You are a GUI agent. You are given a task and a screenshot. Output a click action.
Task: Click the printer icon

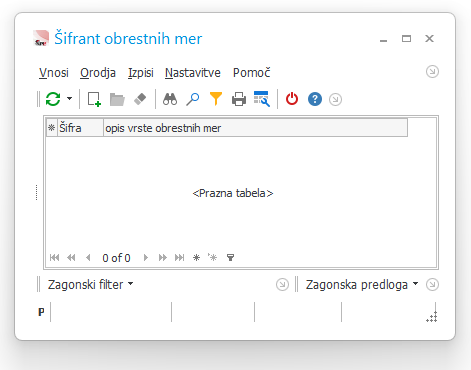coord(239,99)
